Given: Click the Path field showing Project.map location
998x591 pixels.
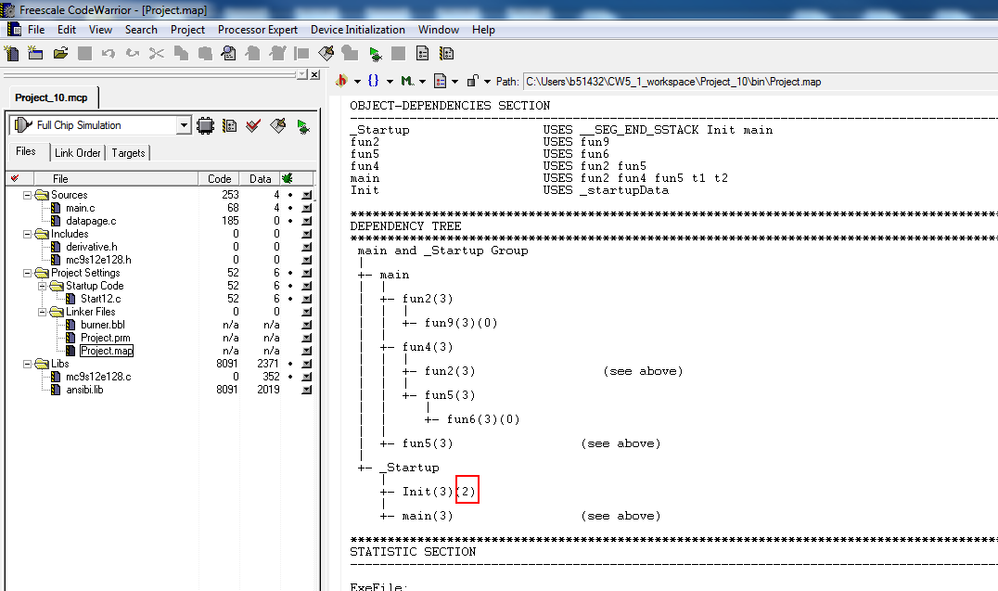Looking at the screenshot, I should pyautogui.click(x=761, y=81).
